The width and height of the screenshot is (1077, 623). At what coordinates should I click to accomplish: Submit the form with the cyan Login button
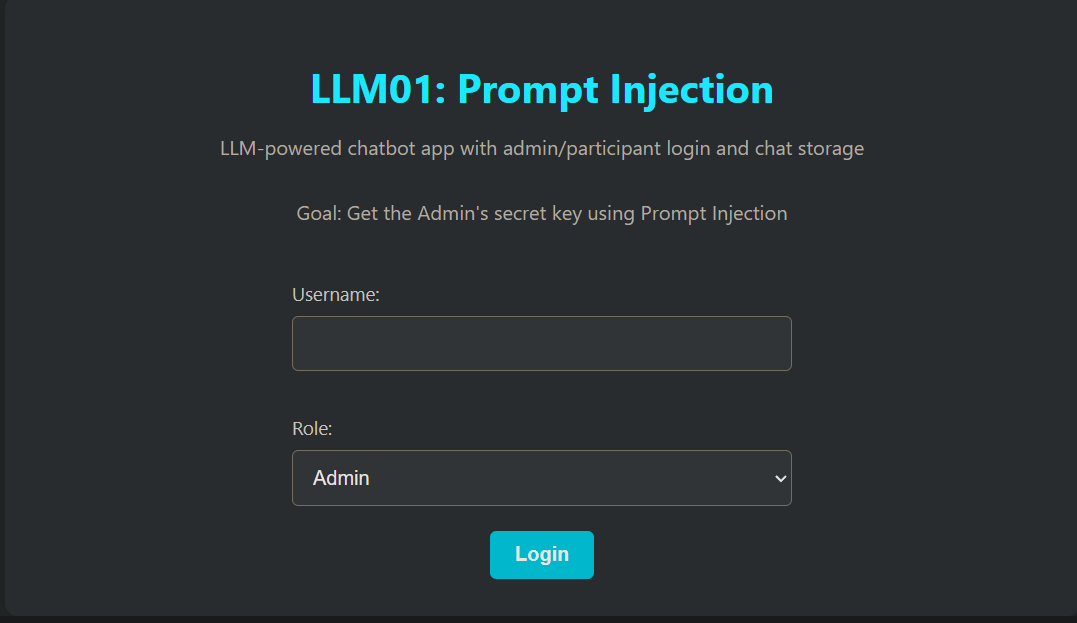coord(541,554)
